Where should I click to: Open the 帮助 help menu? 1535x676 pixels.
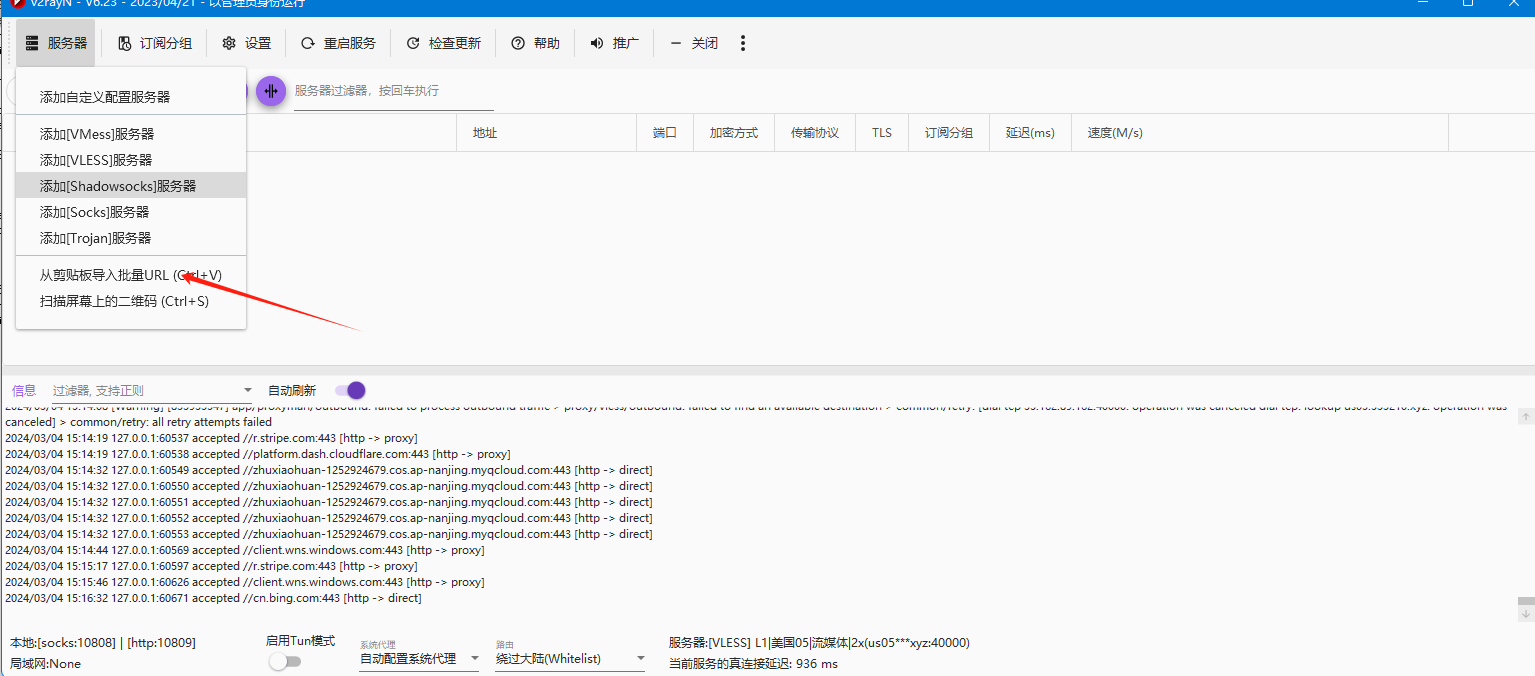pyautogui.click(x=535, y=43)
